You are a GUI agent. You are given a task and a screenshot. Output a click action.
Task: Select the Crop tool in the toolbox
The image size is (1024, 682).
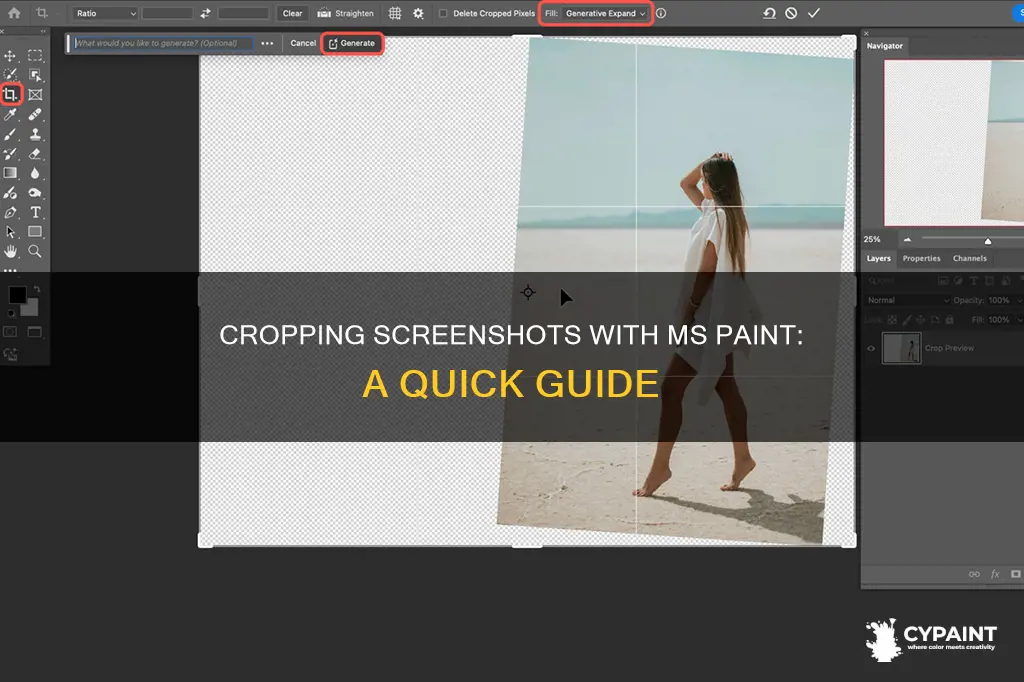(10, 95)
